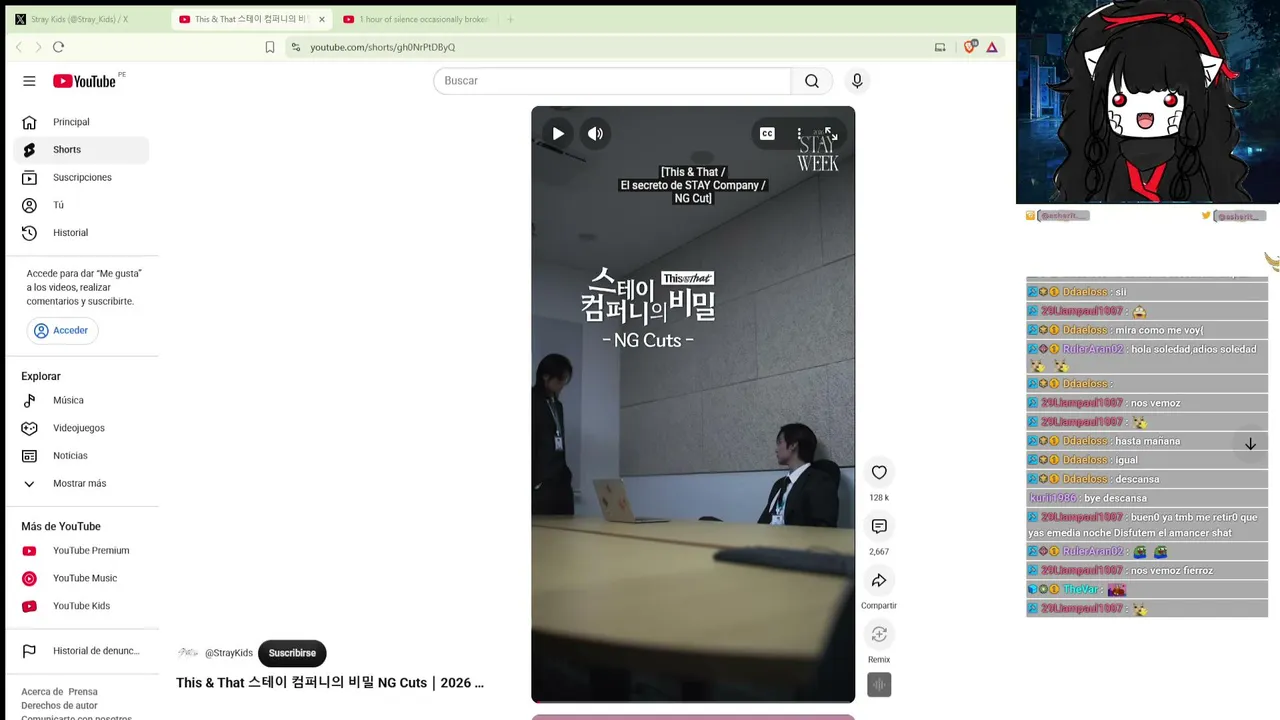Screen dimensions: 1280x720
Task: Jump to latest chat with down arrow
Action: (x=1250, y=444)
